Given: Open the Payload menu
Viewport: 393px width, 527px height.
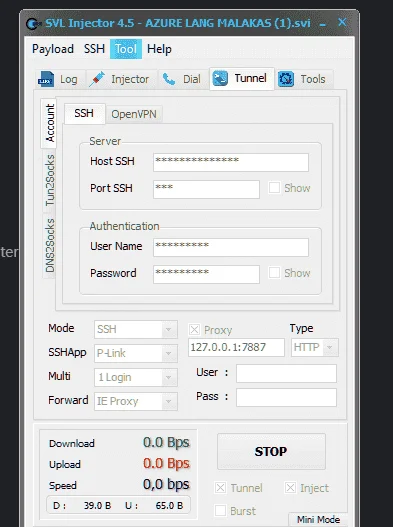Looking at the screenshot, I should [53, 49].
